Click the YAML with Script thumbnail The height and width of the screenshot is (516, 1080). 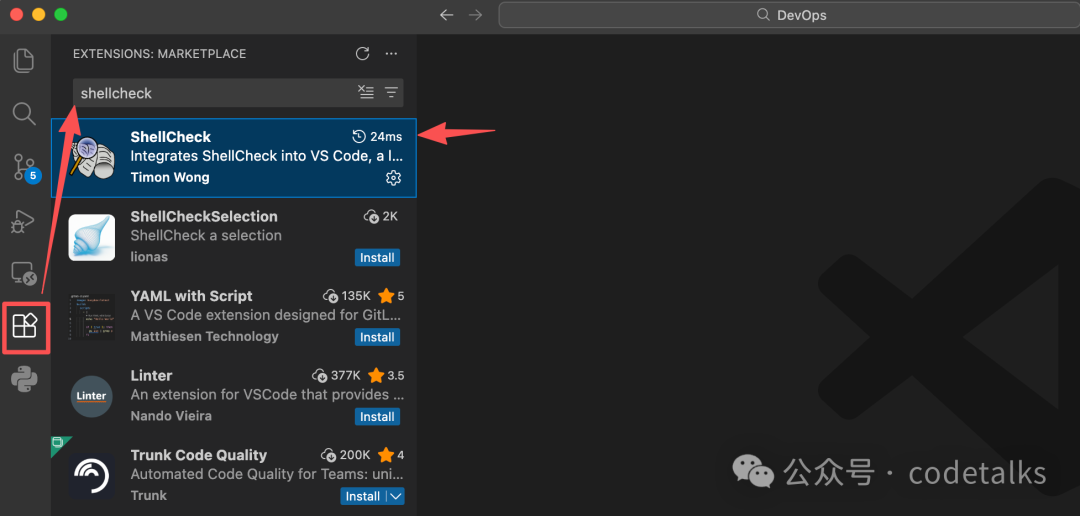[x=92, y=317]
